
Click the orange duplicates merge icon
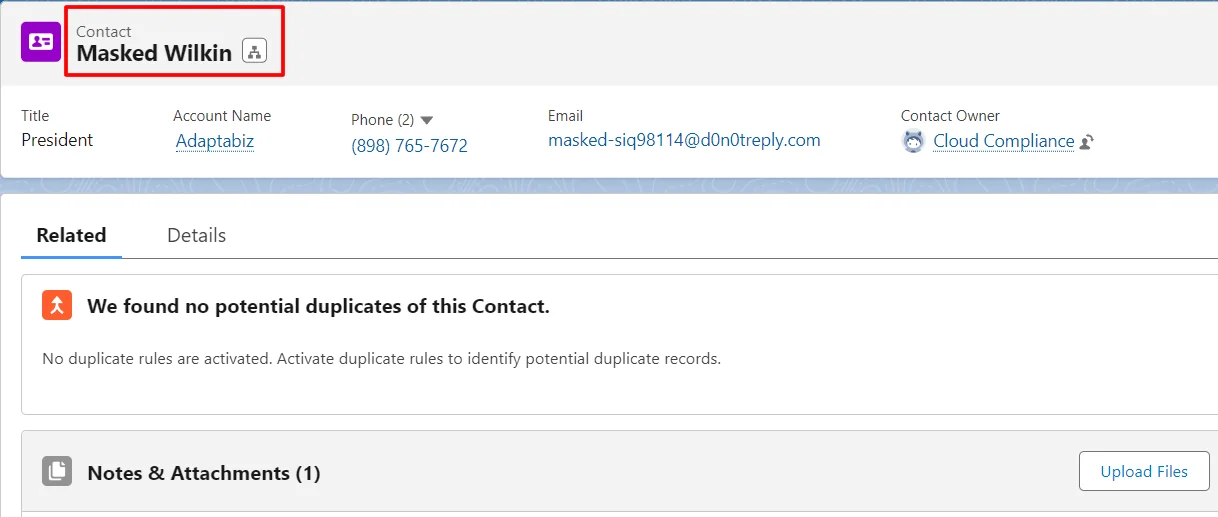point(57,305)
